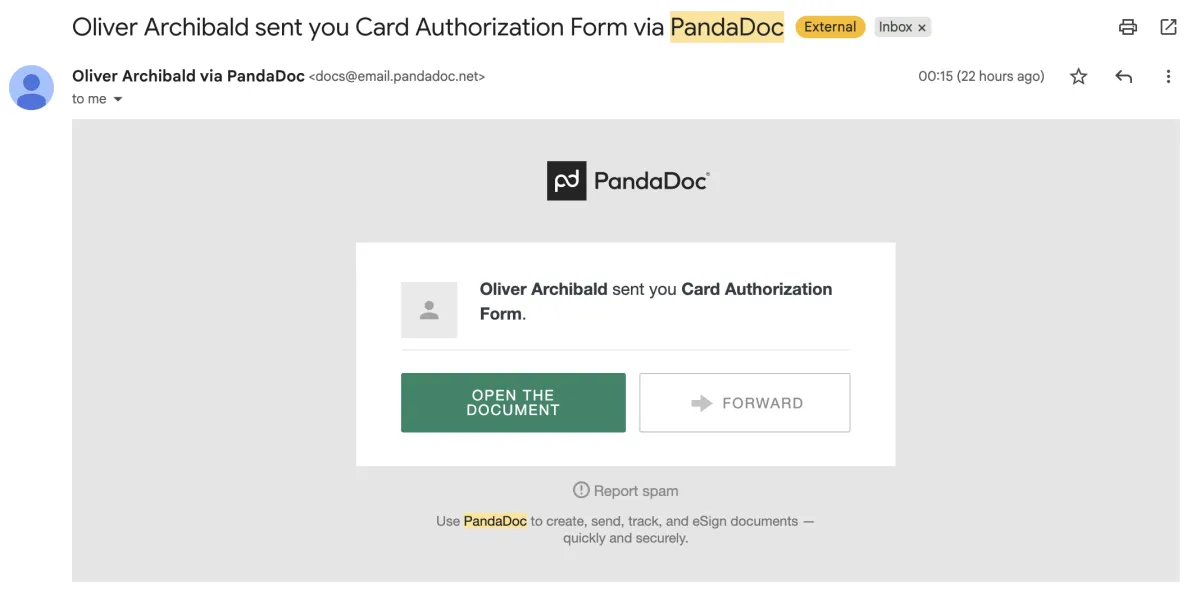This screenshot has height=601, width=1200.
Task: Remove the Inbox label with its x
Action: point(922,28)
